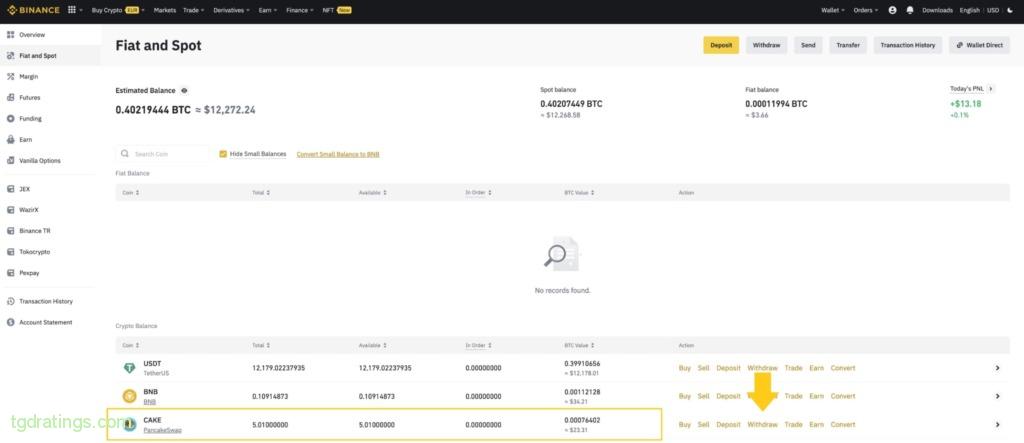Screen dimensions: 1024x443
Task: Click the Futures sidebar icon
Action: (x=10, y=97)
